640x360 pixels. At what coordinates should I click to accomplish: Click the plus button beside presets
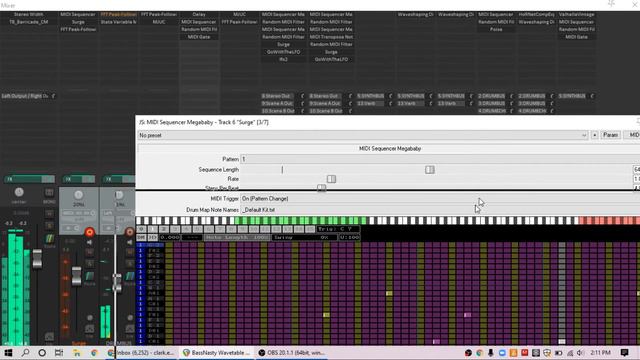coord(595,135)
